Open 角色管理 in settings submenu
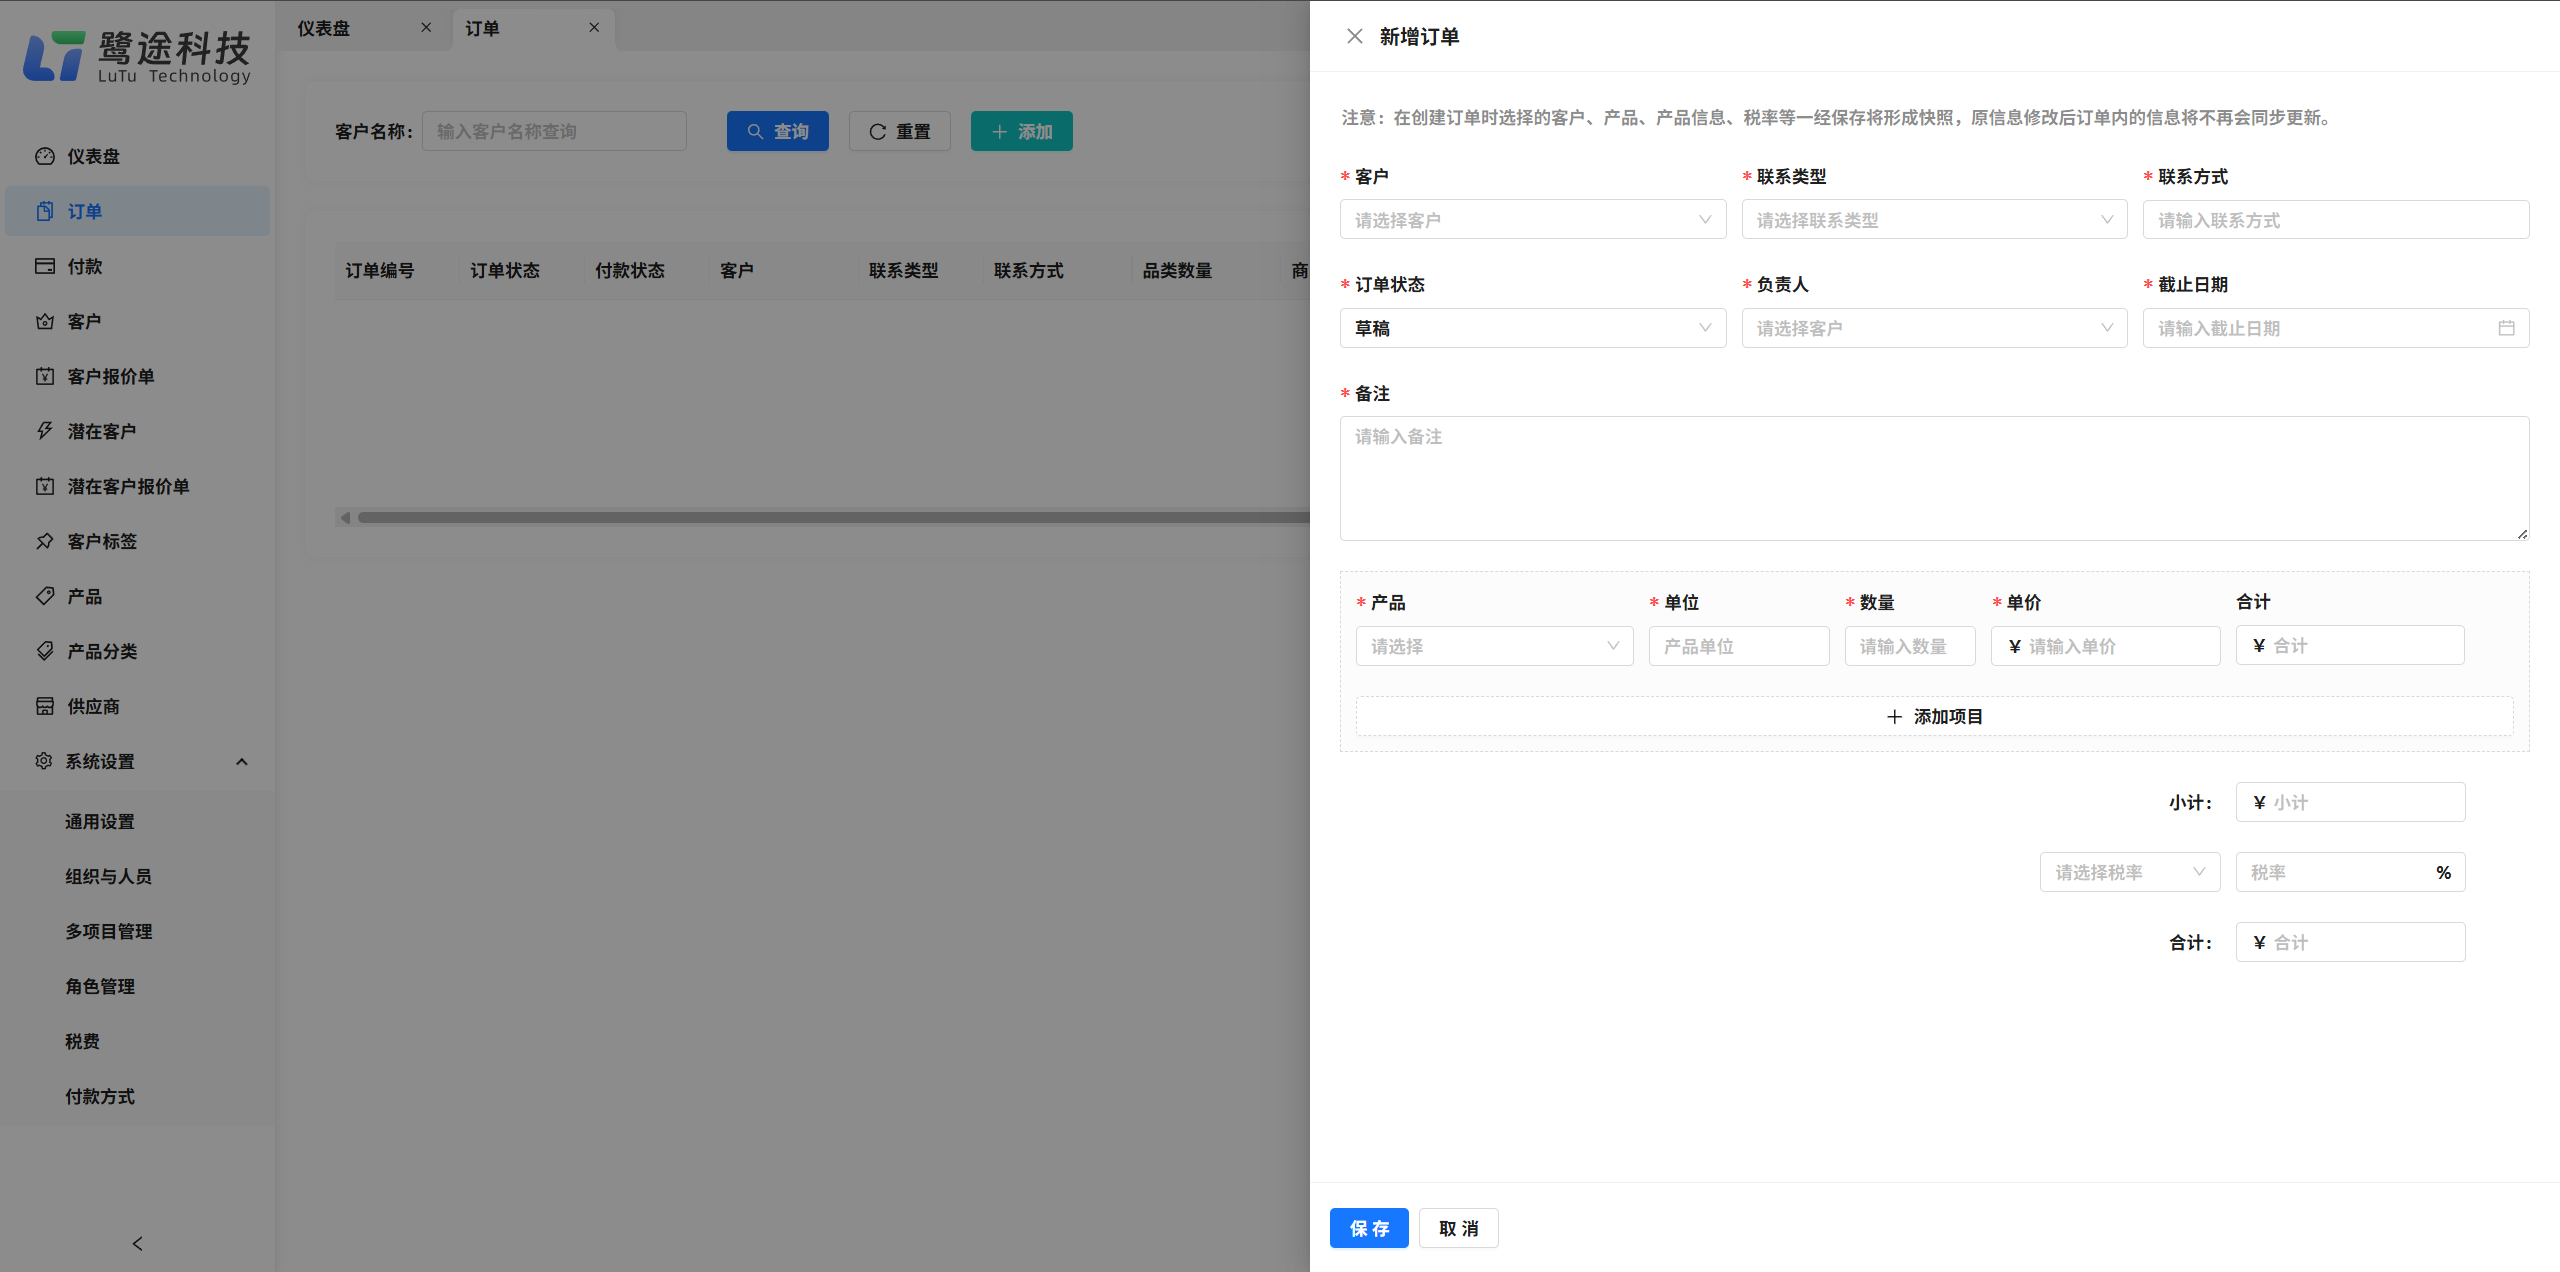 [100, 986]
